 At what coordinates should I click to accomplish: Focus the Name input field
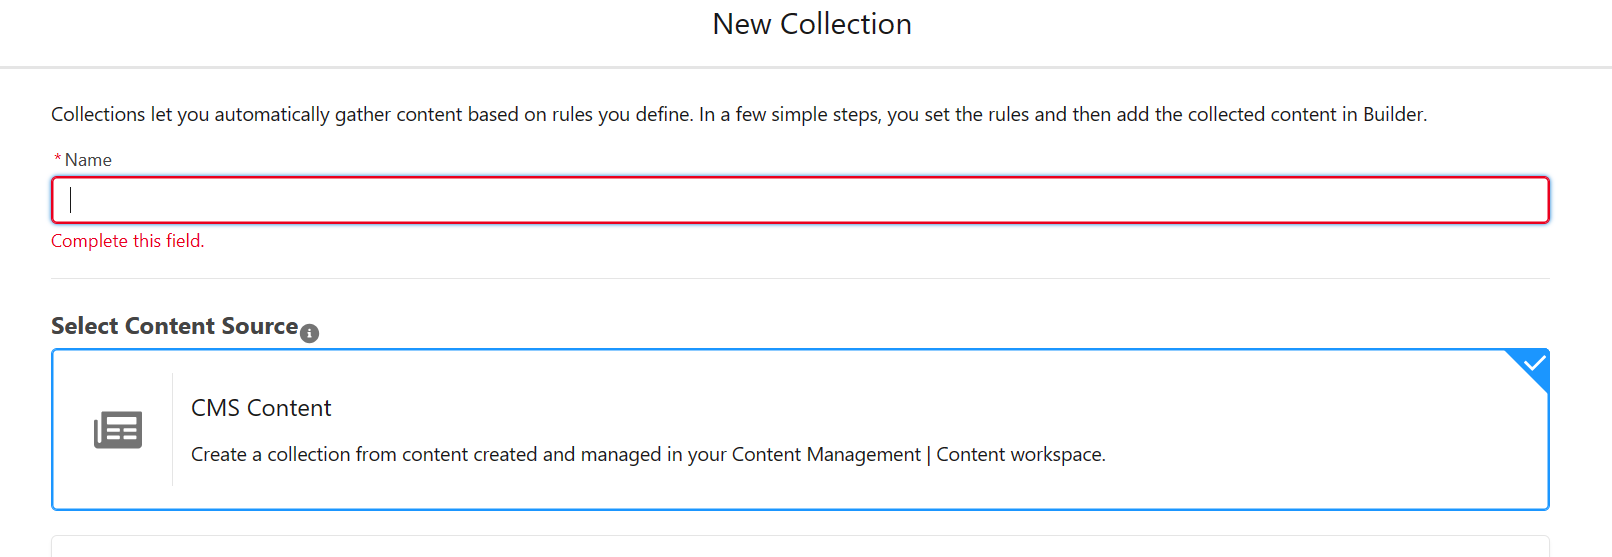pyautogui.click(x=800, y=200)
